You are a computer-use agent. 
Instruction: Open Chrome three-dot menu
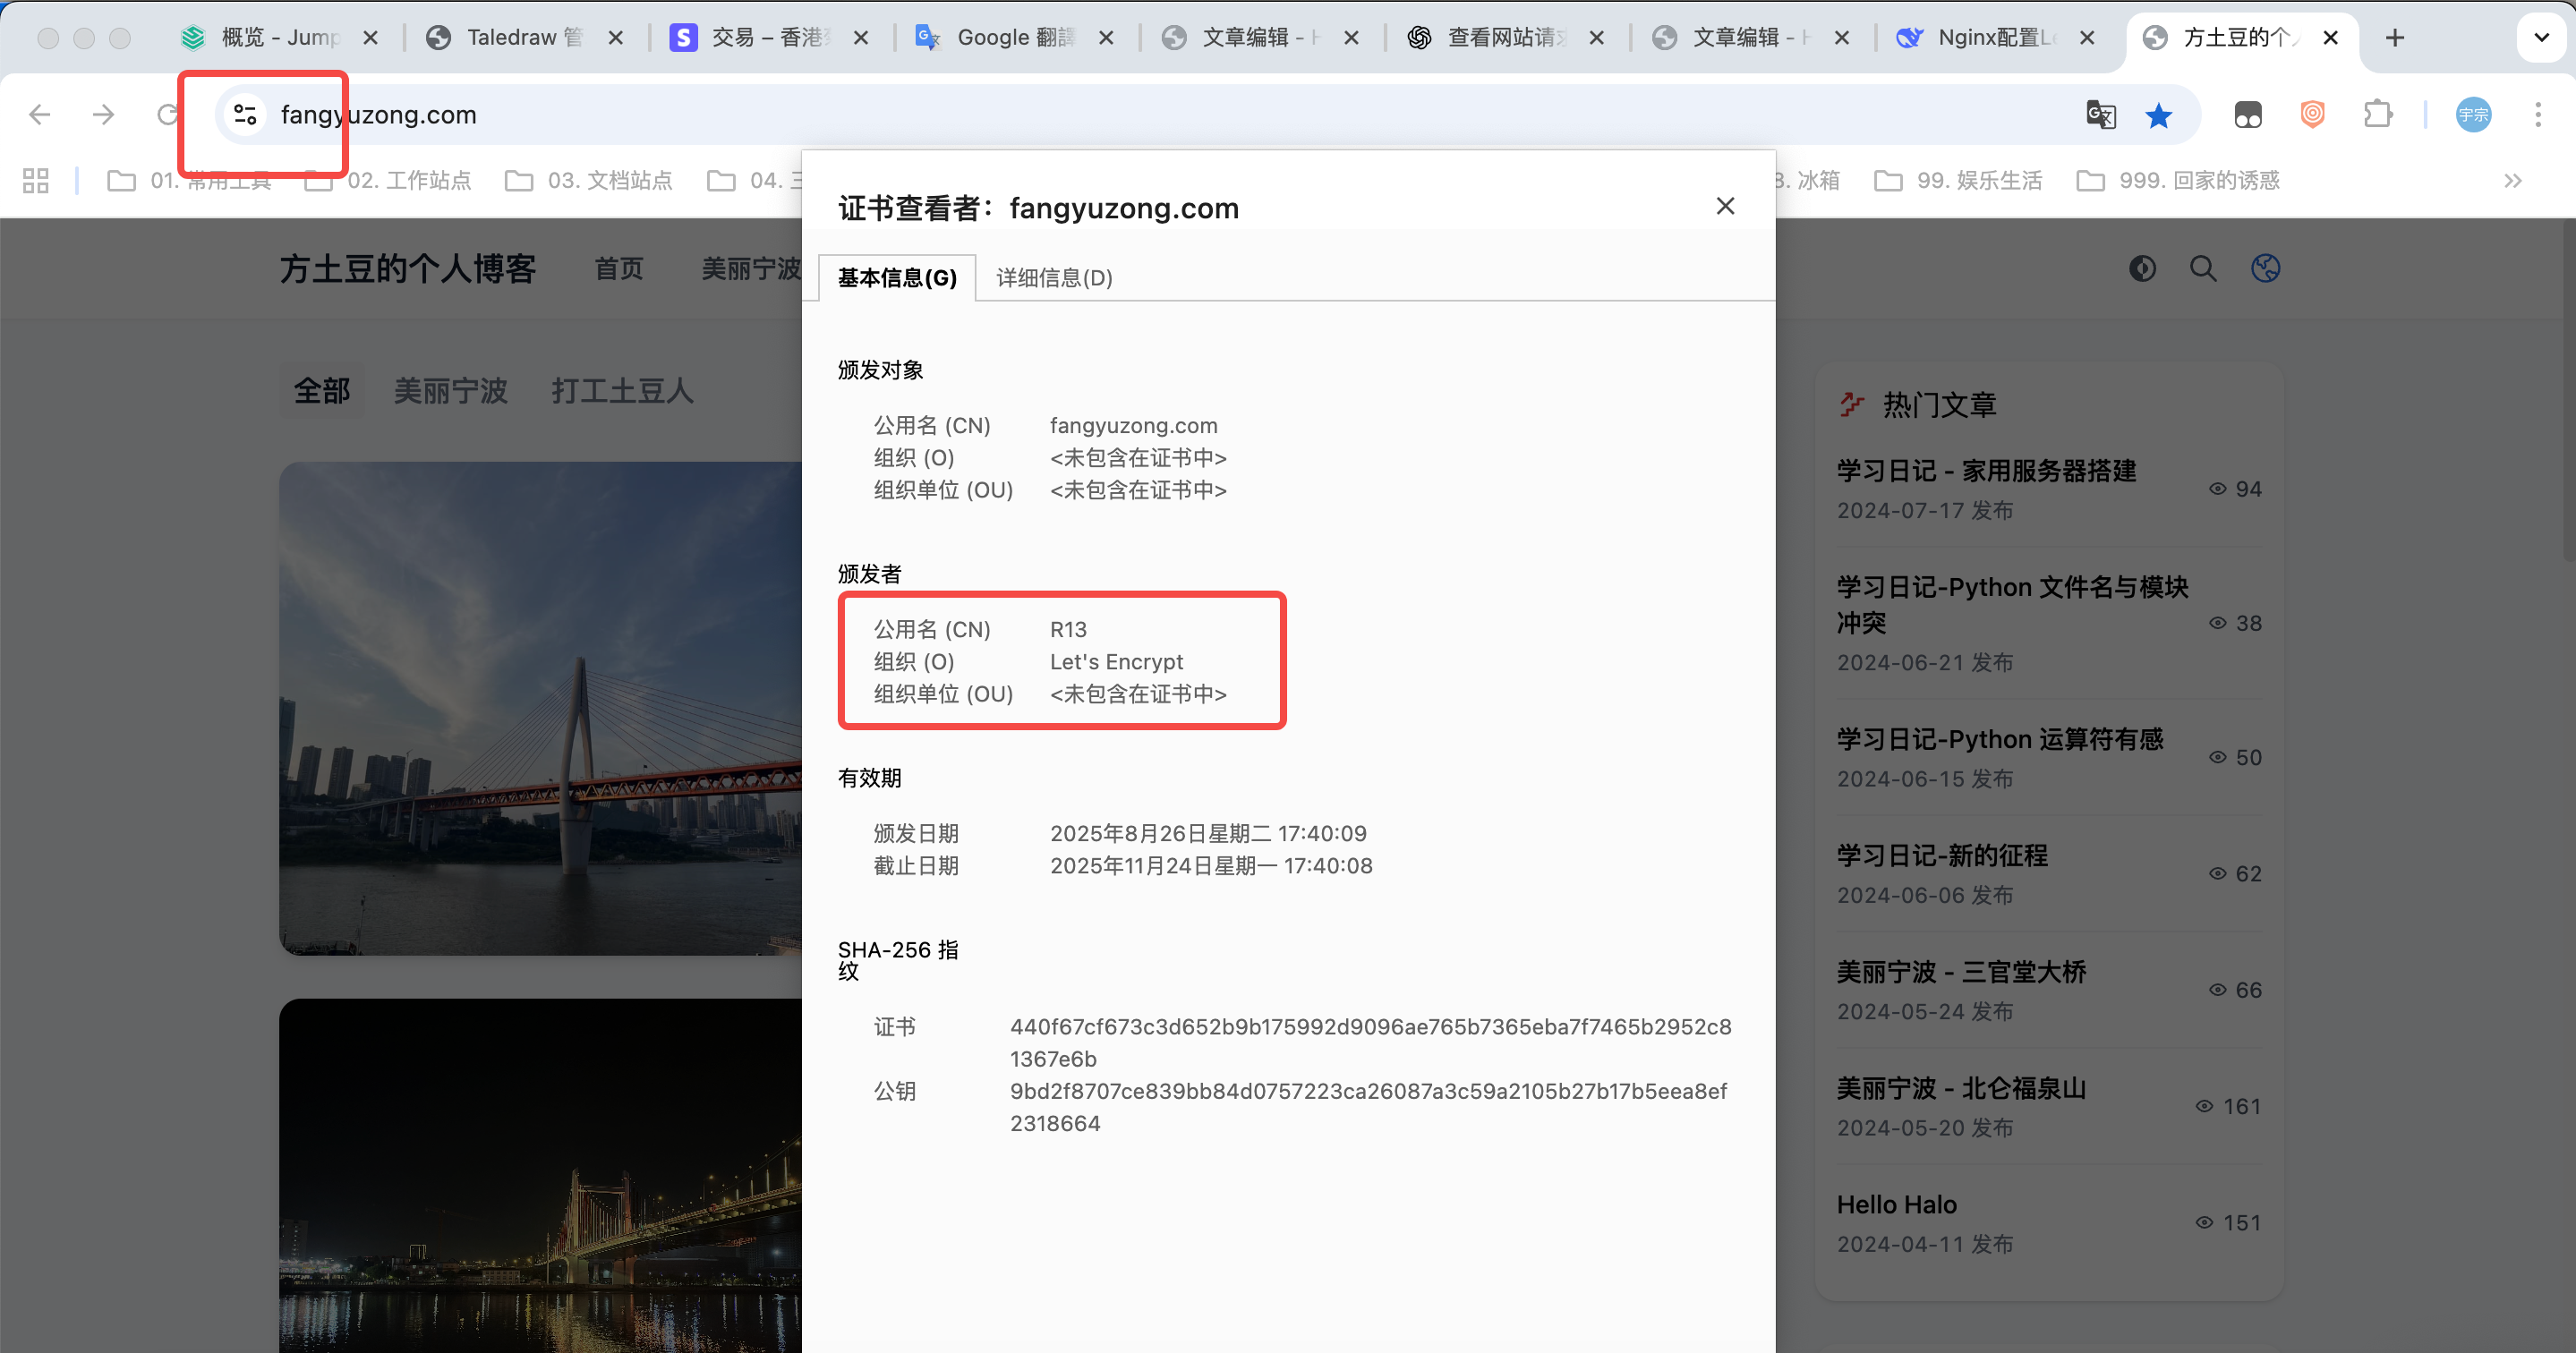point(2537,115)
